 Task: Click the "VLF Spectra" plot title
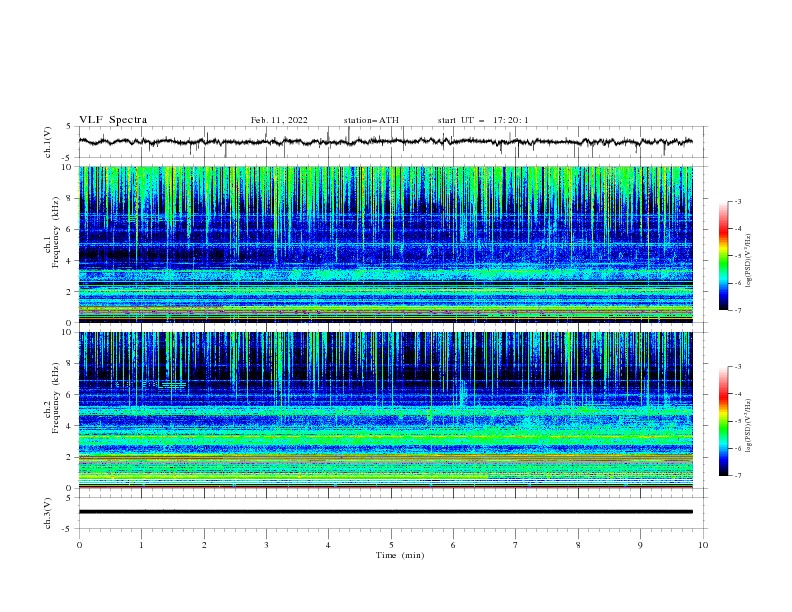pyautogui.click(x=113, y=120)
